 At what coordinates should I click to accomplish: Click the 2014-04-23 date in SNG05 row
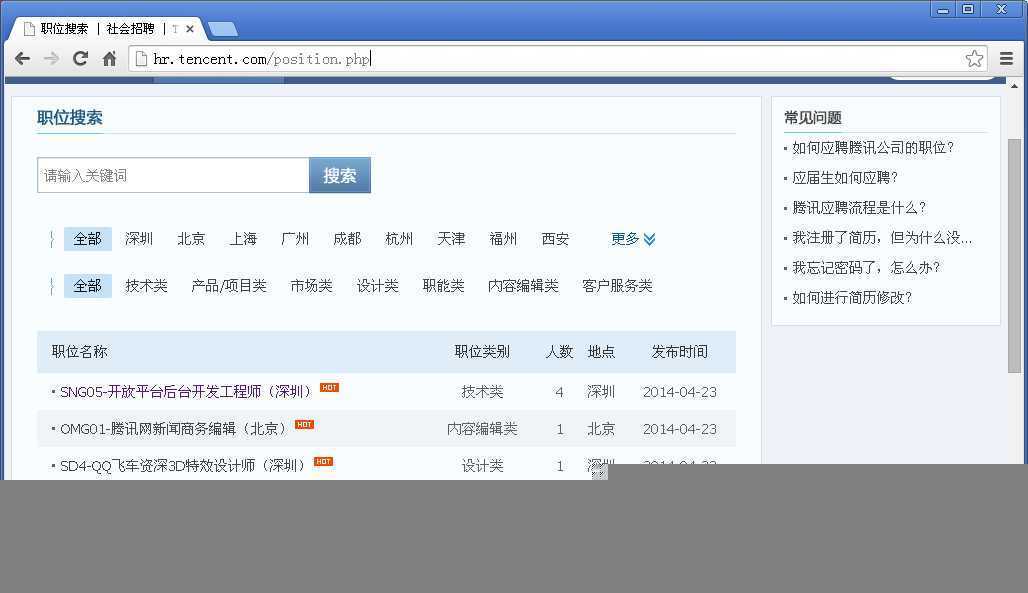coord(679,392)
